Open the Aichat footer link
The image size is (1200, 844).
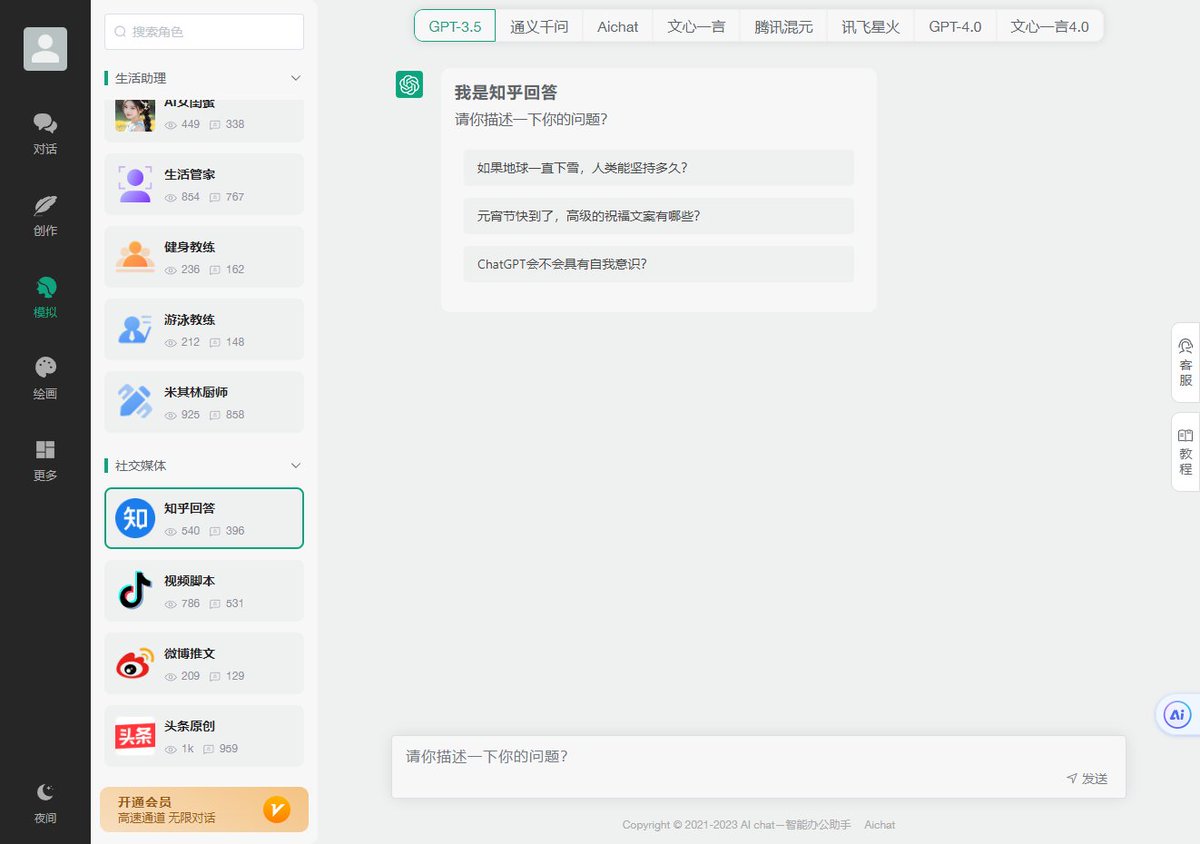click(x=880, y=825)
